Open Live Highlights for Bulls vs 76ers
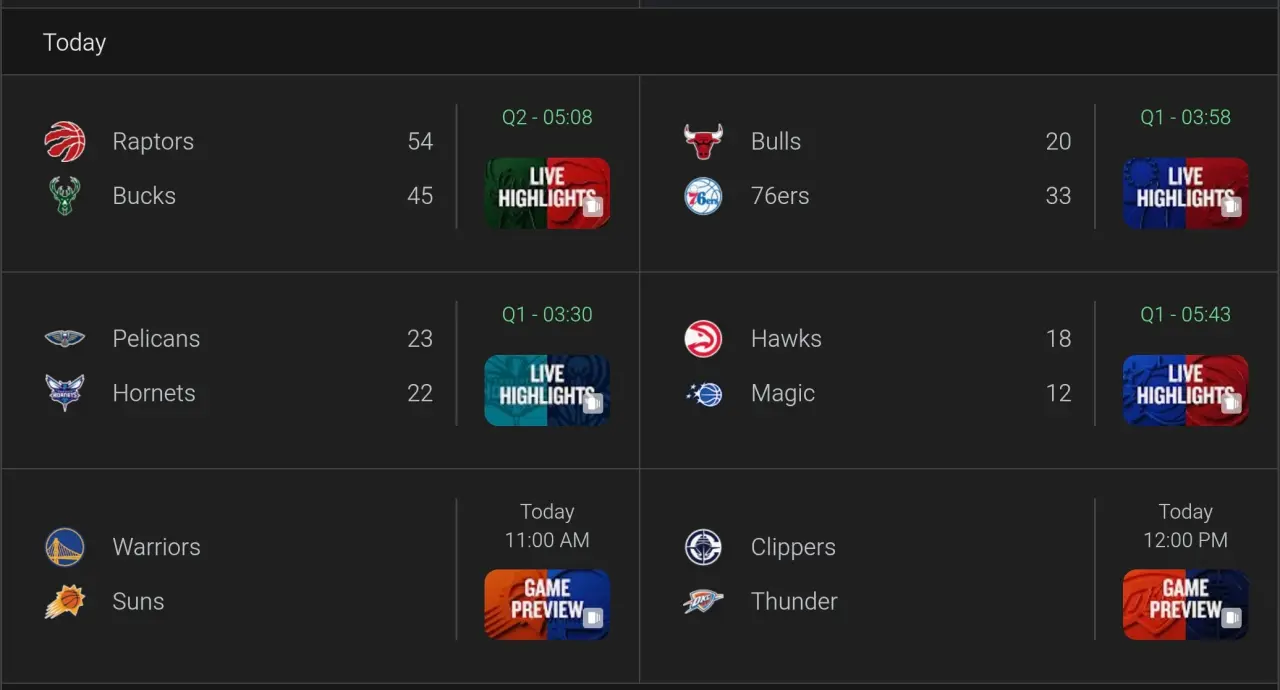The height and width of the screenshot is (690, 1280). pyautogui.click(x=1185, y=193)
